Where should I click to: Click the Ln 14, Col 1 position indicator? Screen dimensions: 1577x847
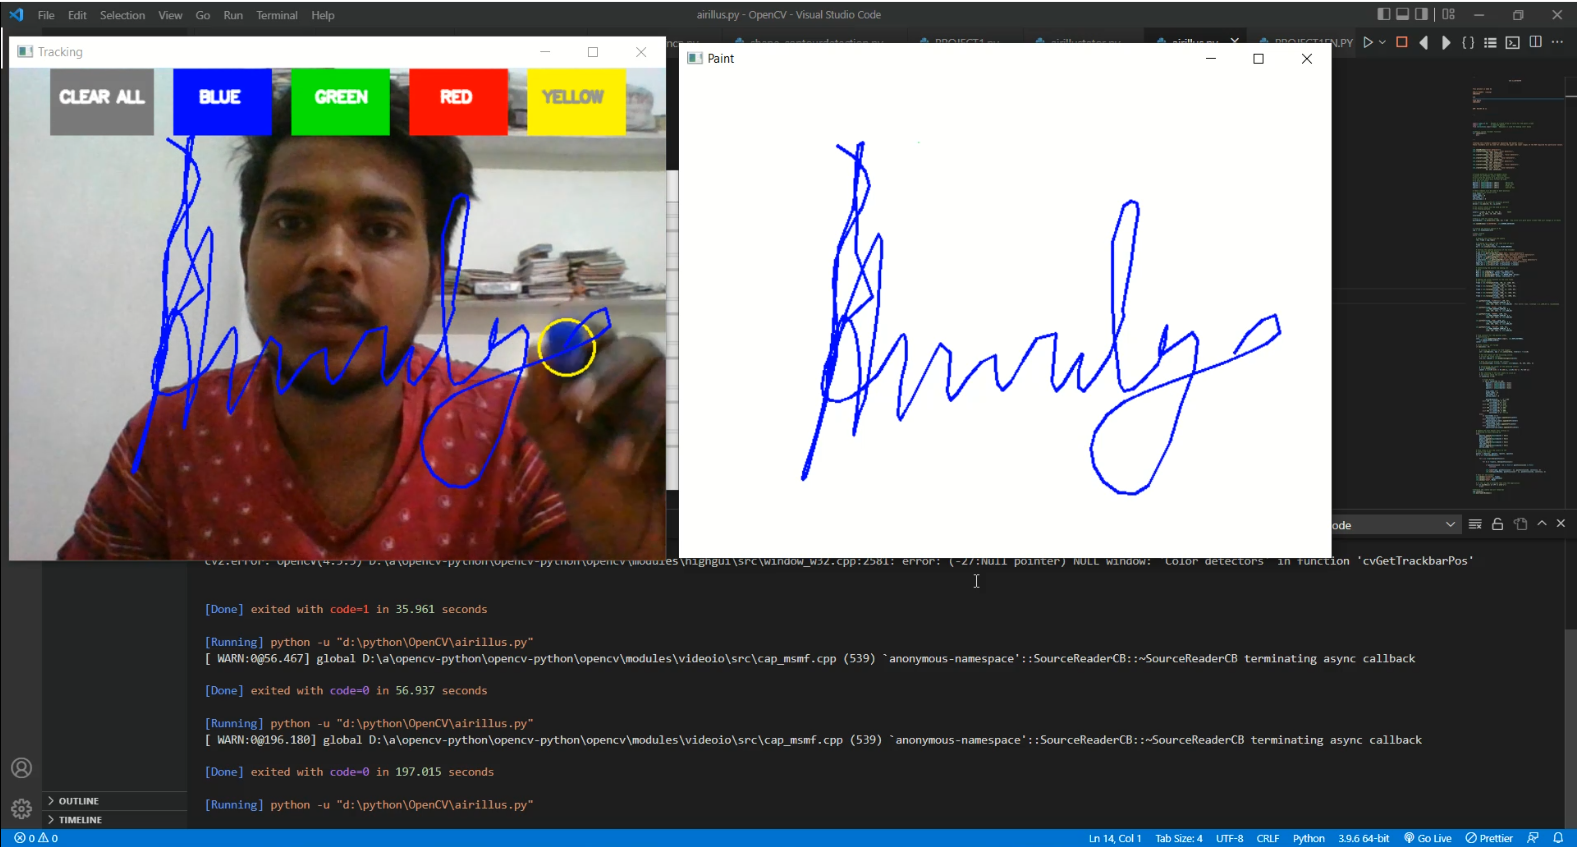pos(1114,838)
